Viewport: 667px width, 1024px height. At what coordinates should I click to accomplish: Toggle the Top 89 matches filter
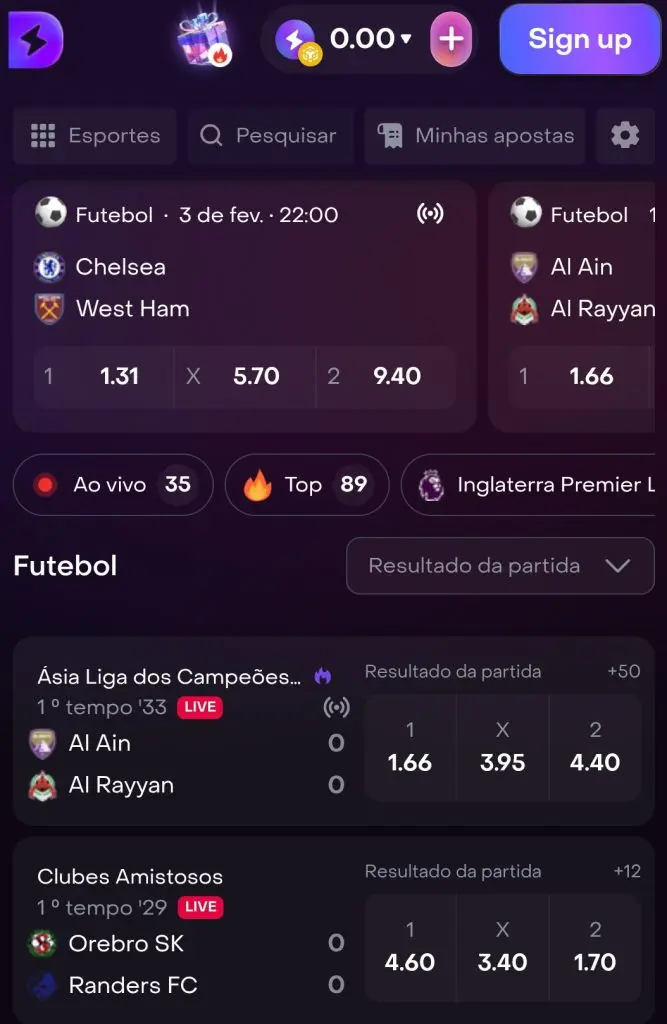click(307, 484)
